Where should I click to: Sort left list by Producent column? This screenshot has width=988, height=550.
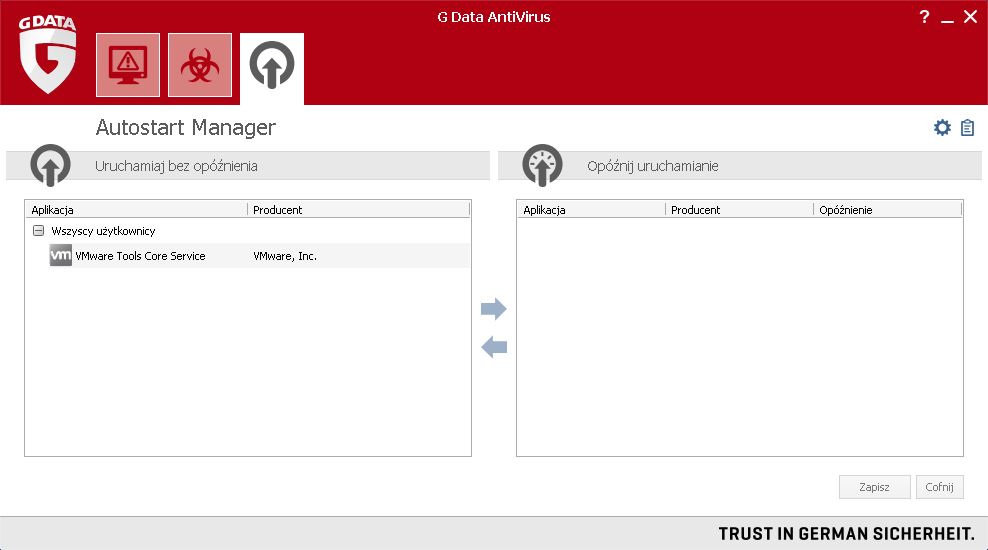[x=359, y=210]
